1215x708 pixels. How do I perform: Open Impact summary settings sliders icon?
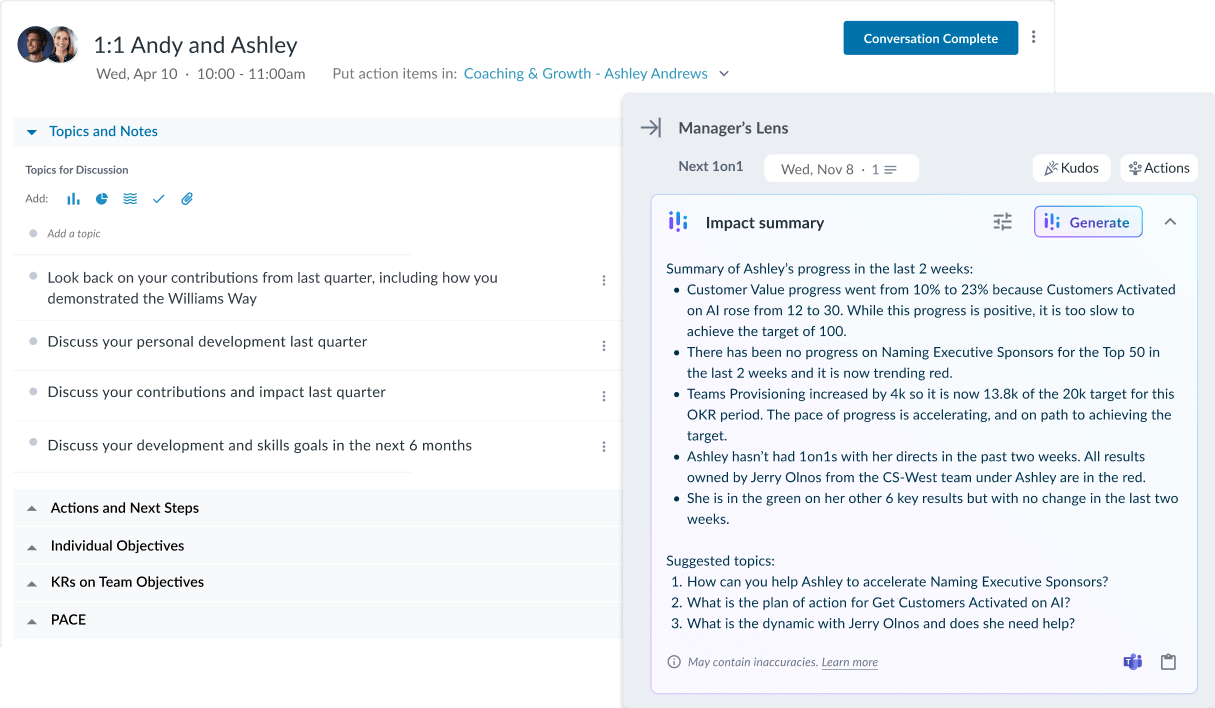[1002, 221]
